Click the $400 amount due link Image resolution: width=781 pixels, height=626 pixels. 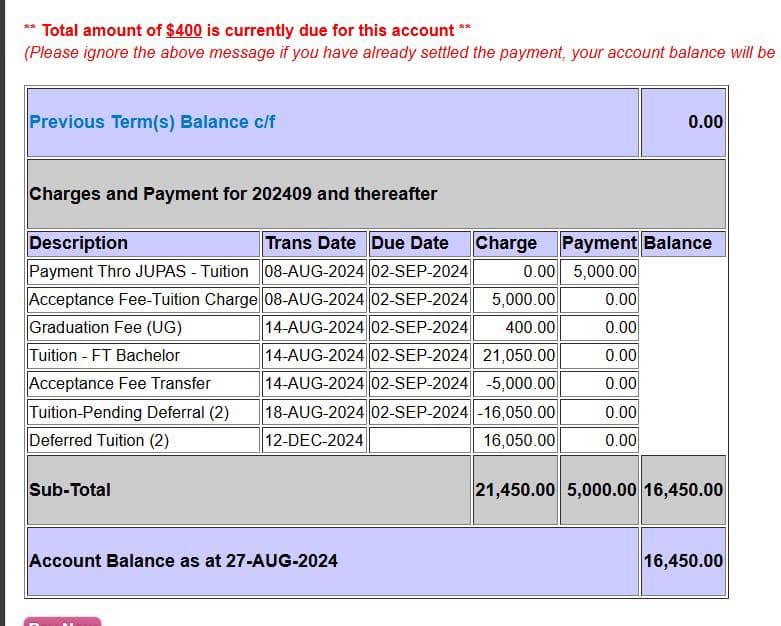click(x=184, y=30)
